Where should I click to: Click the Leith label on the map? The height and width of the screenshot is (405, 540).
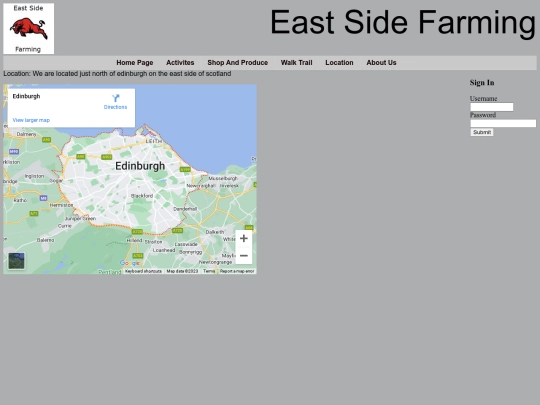pyautogui.click(x=154, y=141)
